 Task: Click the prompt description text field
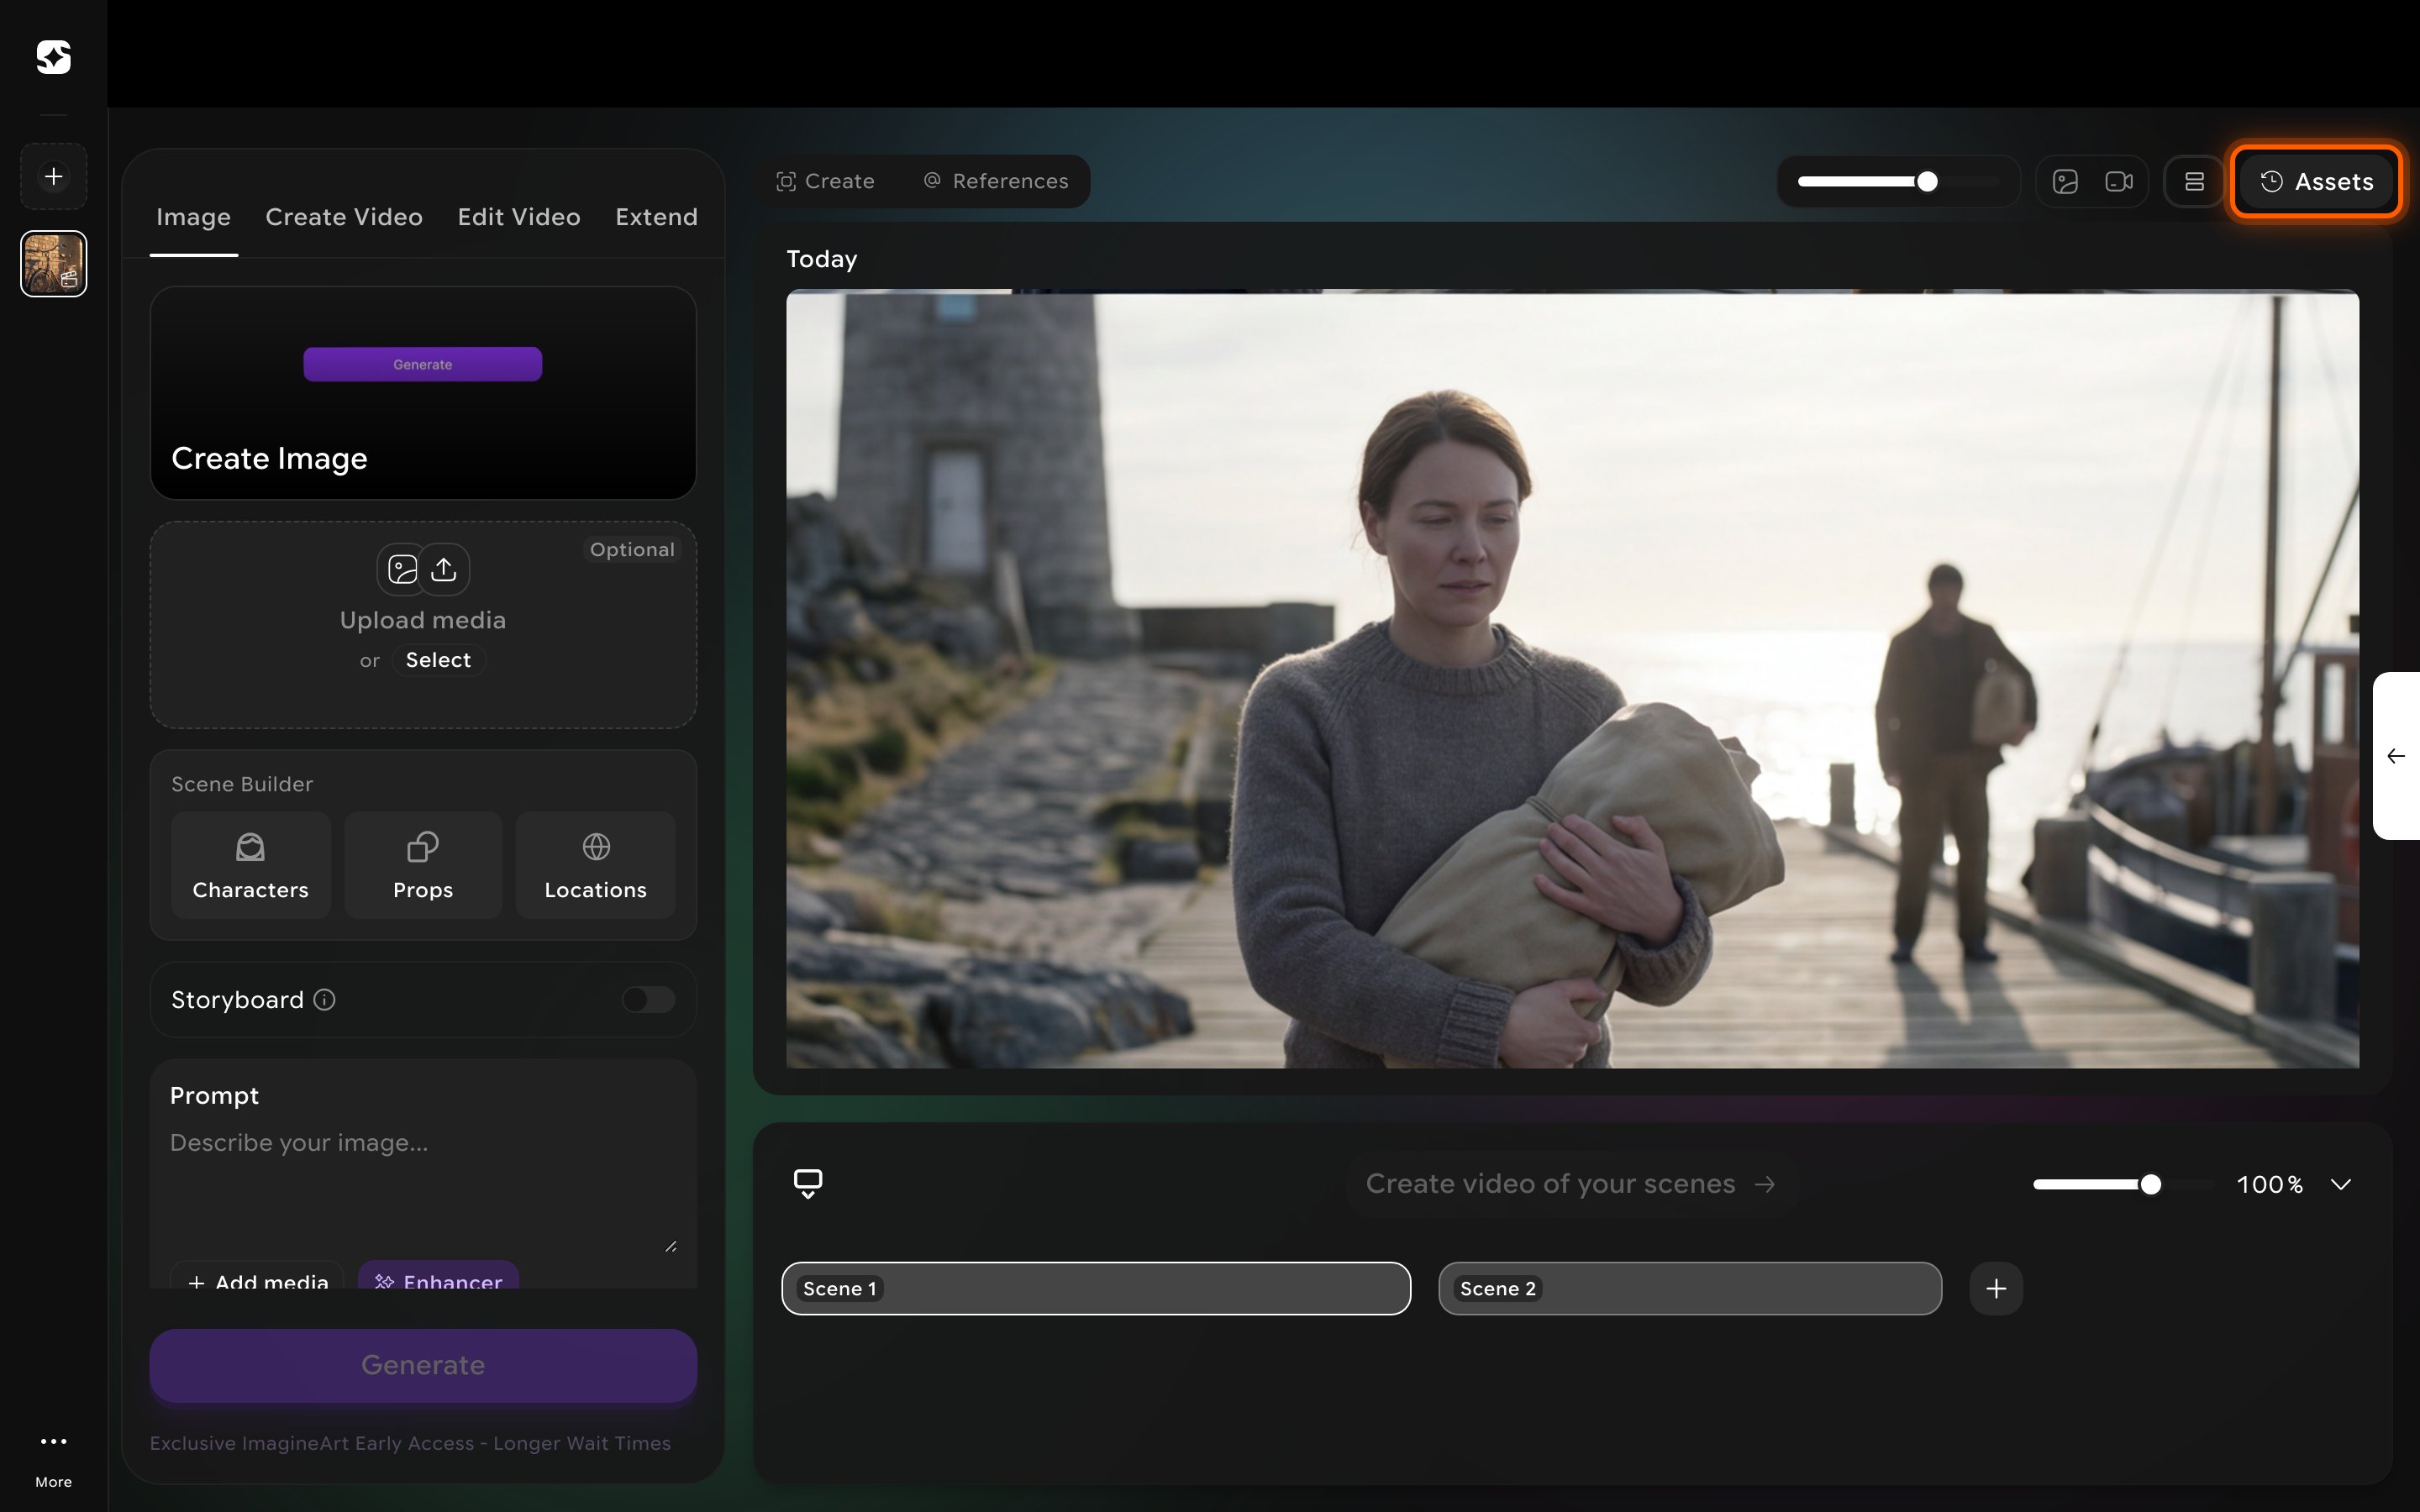coord(423,1190)
